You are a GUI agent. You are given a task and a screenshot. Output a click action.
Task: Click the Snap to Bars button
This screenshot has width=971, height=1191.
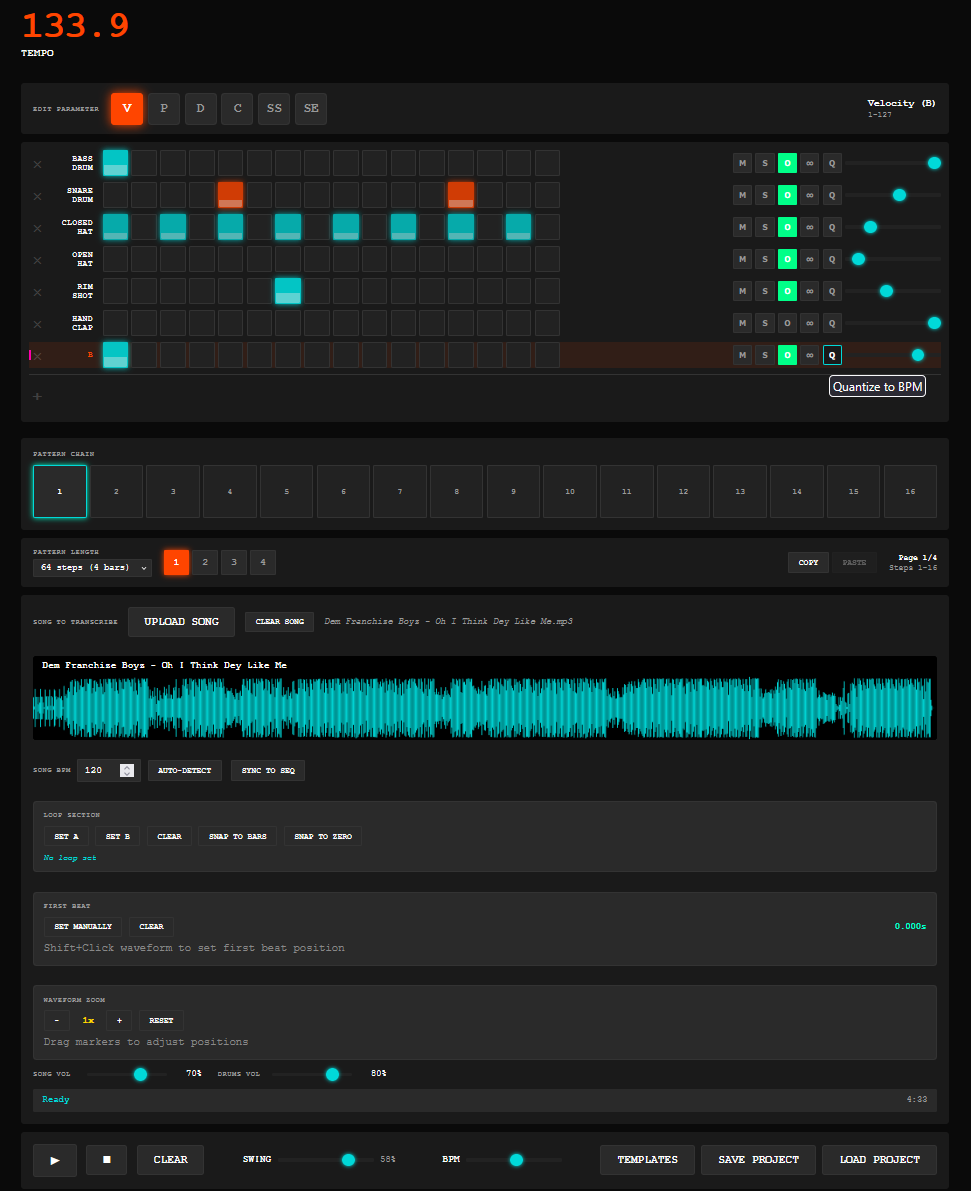(238, 836)
